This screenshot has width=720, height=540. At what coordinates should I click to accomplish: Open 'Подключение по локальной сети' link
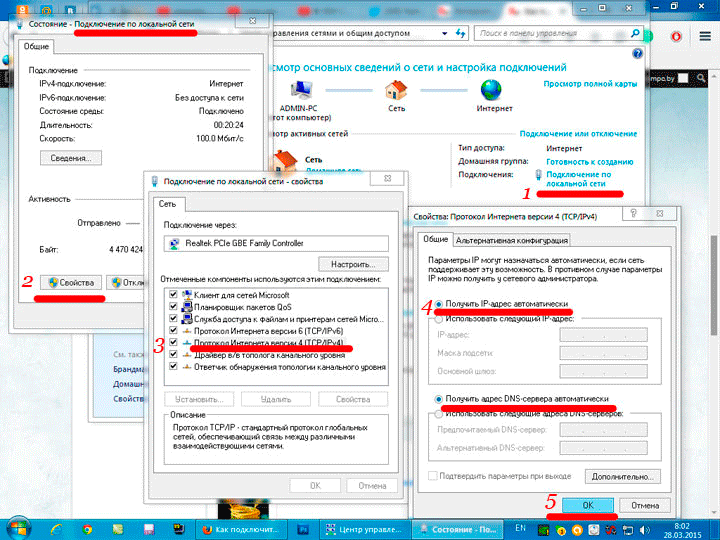click(579, 179)
